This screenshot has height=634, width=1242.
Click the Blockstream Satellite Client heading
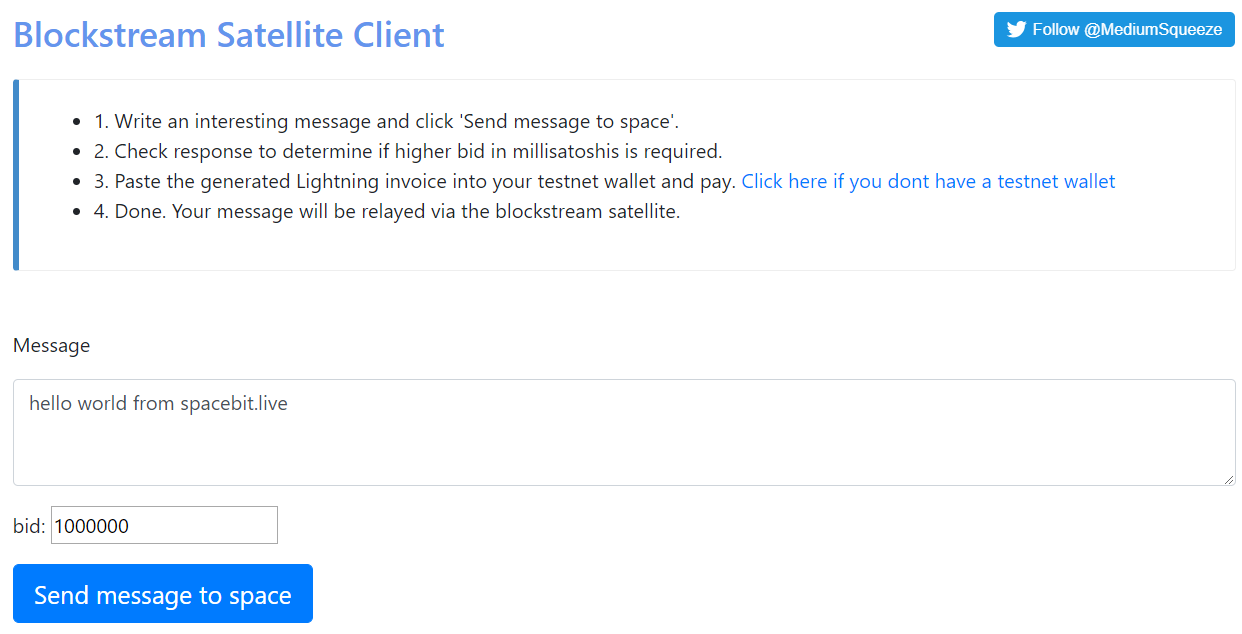click(229, 35)
